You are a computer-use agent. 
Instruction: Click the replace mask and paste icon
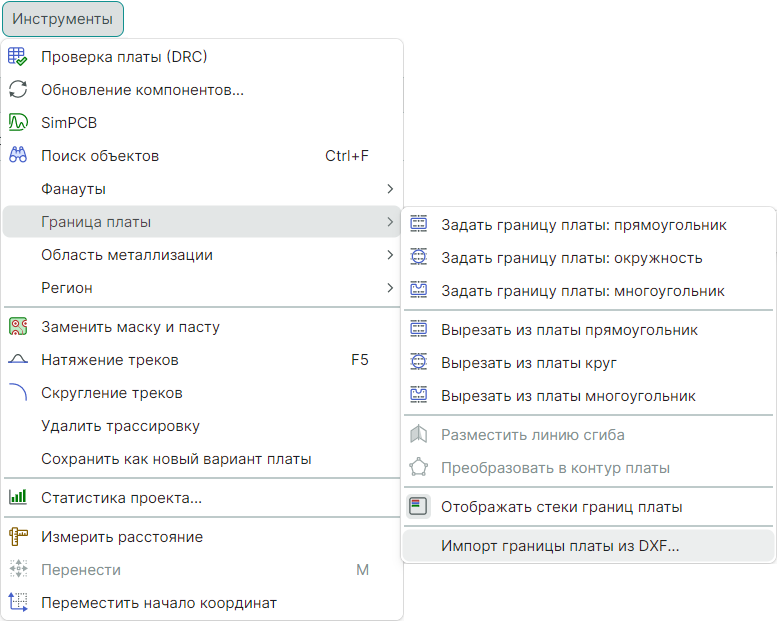click(x=18, y=327)
